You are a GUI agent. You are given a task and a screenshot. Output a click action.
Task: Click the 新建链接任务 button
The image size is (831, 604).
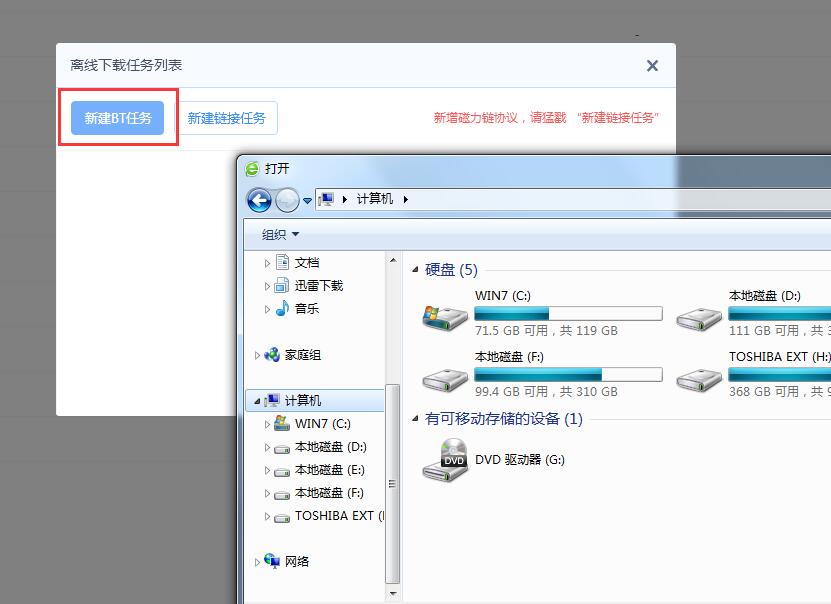point(226,118)
